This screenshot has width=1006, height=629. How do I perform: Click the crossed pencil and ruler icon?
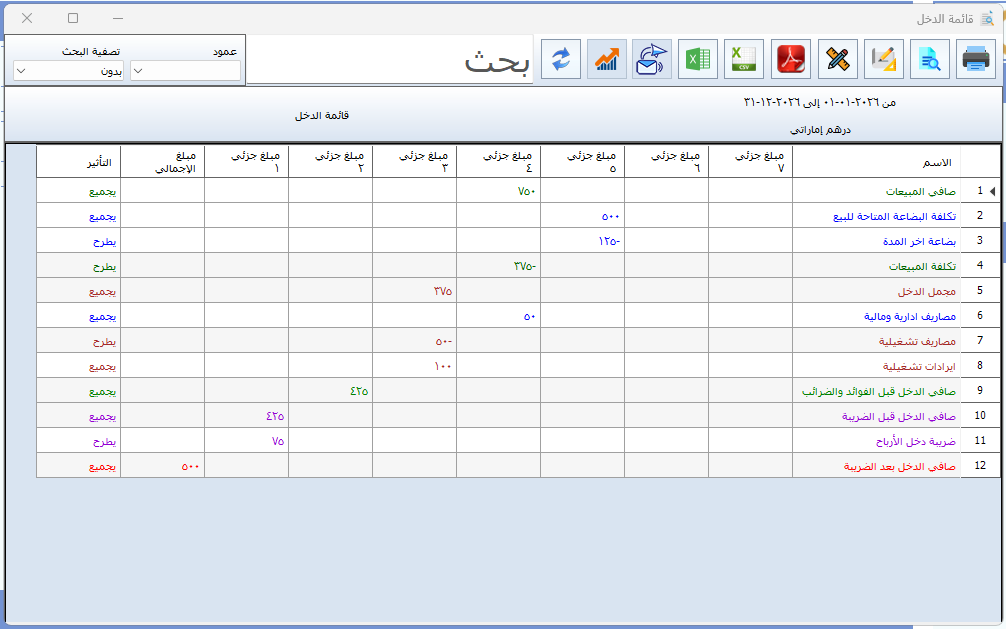tap(837, 60)
